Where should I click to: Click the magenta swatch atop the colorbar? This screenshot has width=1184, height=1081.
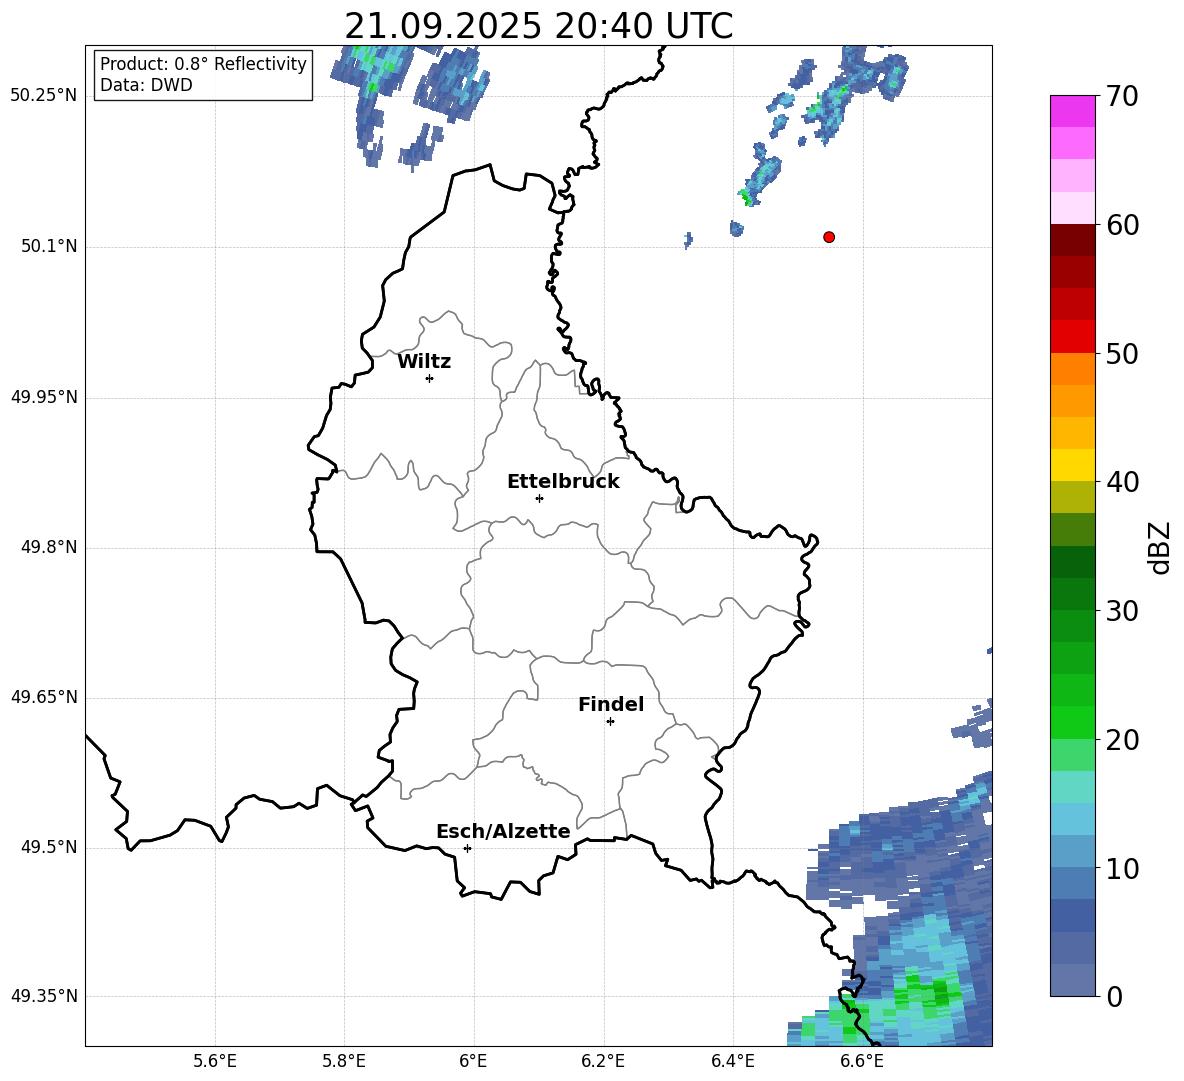1072,112
